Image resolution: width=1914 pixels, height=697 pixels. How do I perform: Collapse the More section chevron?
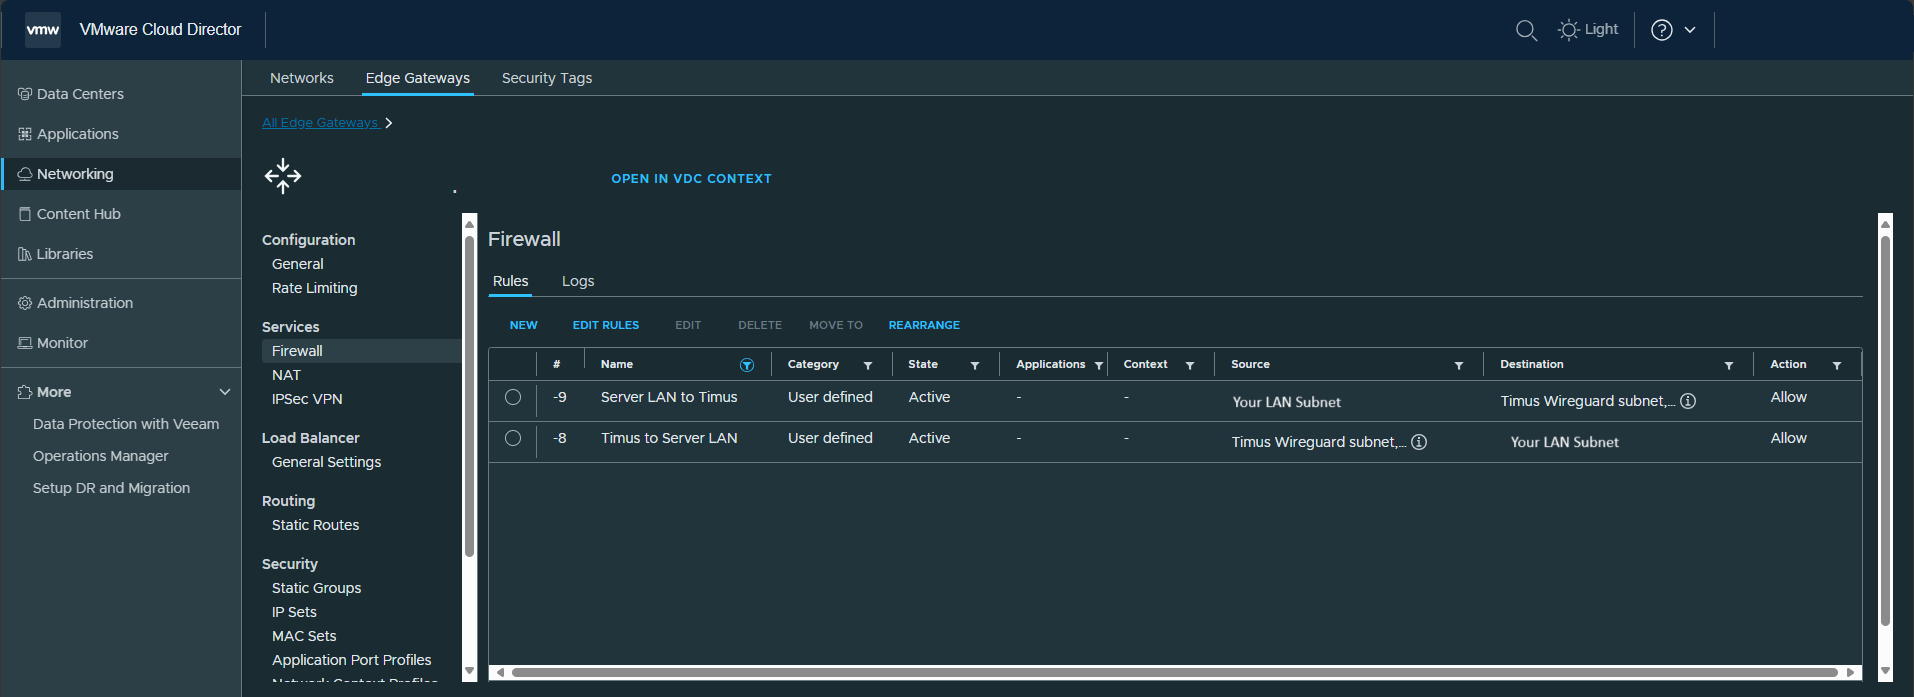pos(225,392)
